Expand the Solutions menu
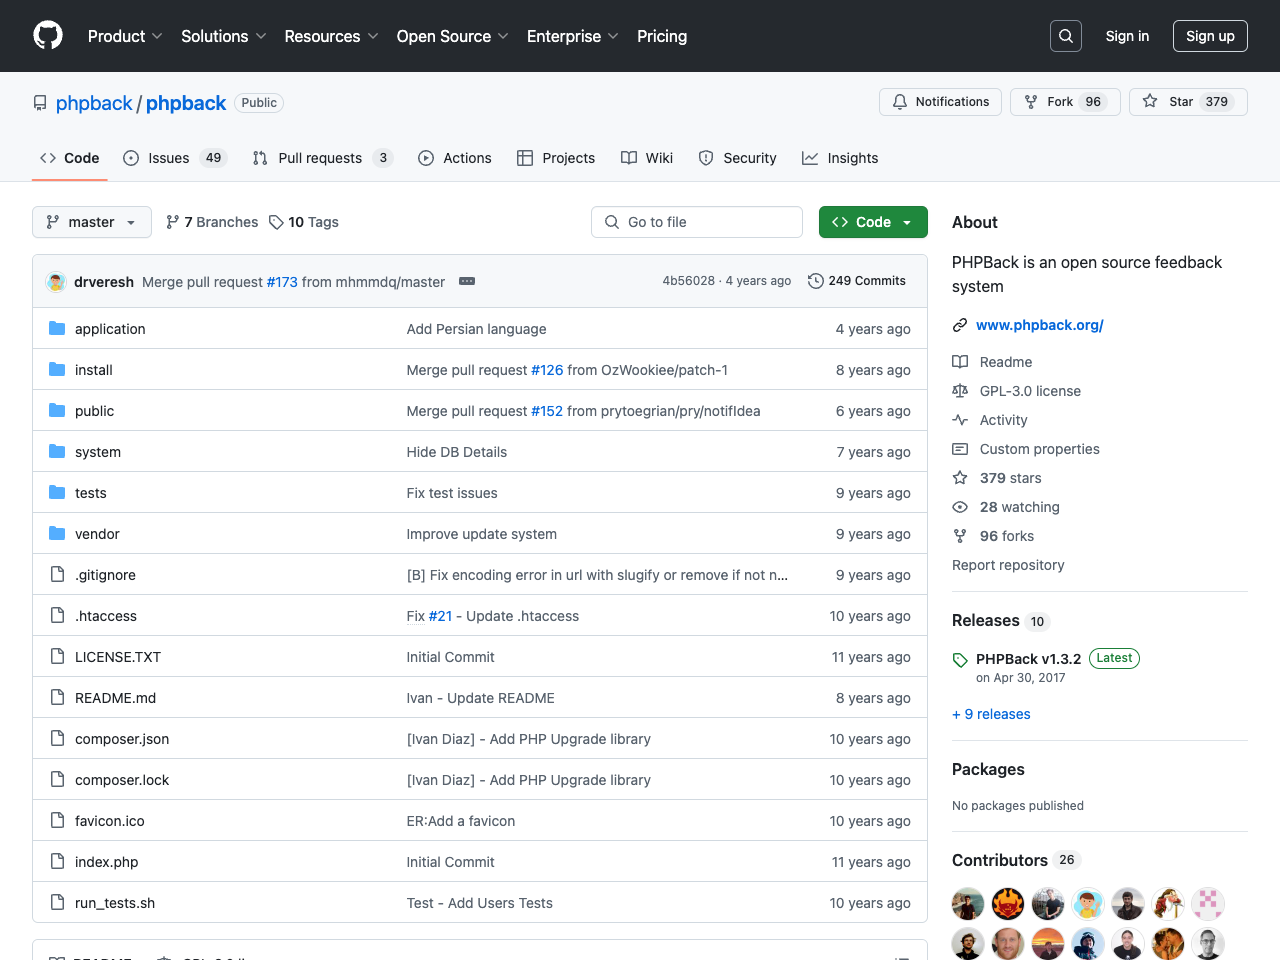 tap(224, 36)
